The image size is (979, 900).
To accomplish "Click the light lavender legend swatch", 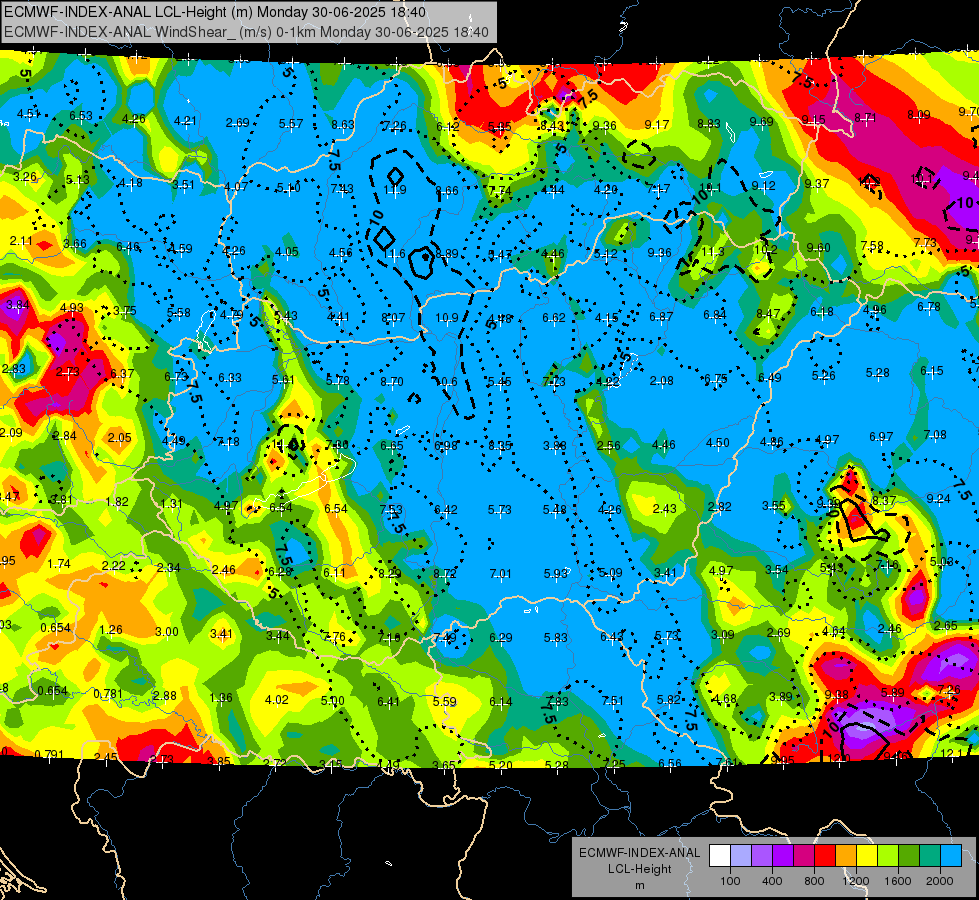I will click(x=741, y=856).
